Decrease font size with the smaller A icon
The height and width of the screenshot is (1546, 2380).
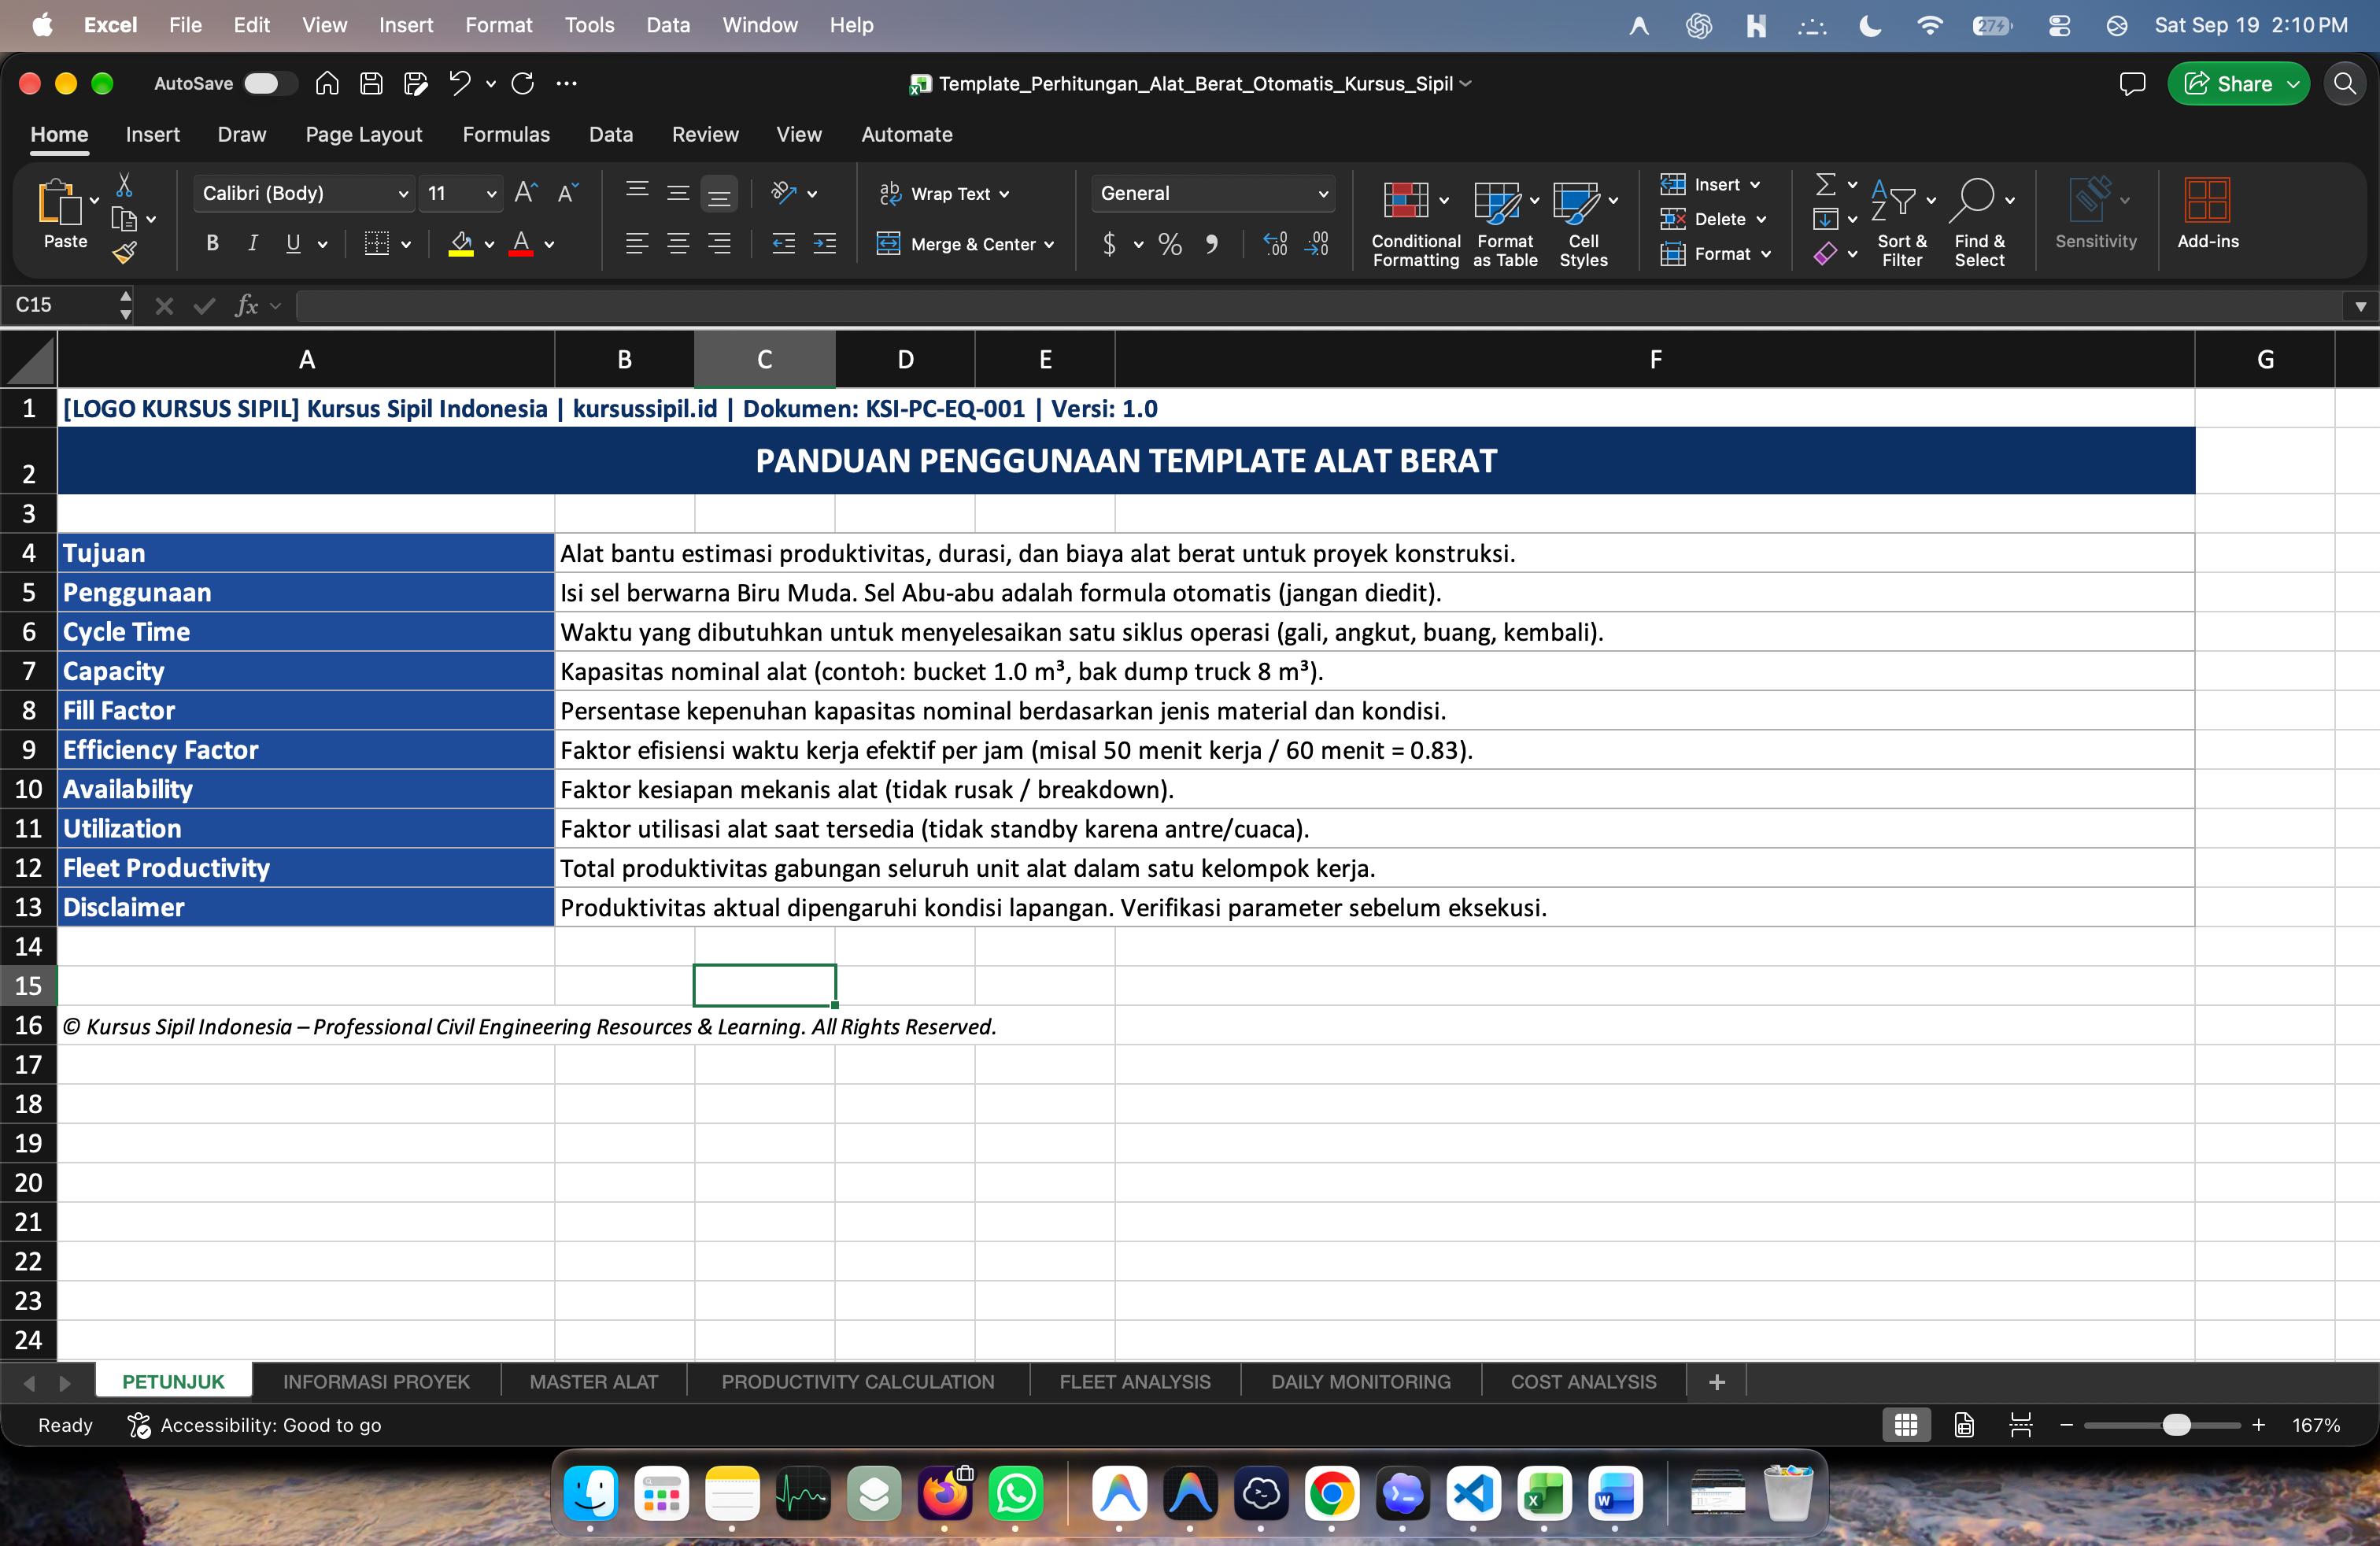click(568, 193)
